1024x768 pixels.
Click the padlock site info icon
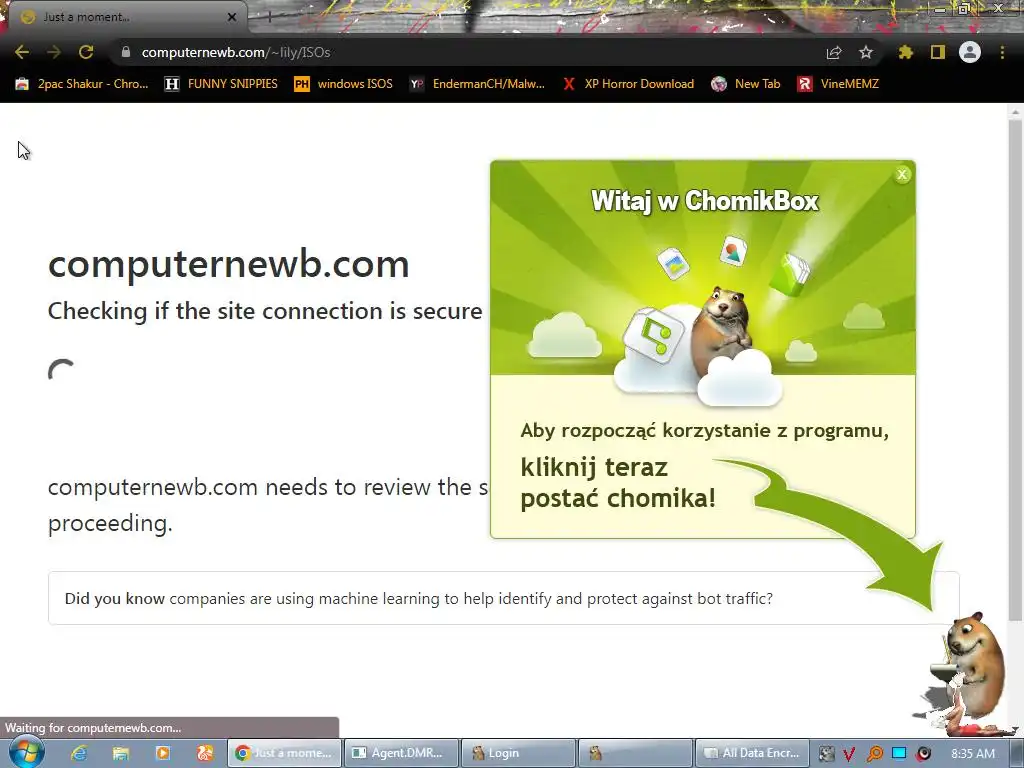tap(126, 52)
